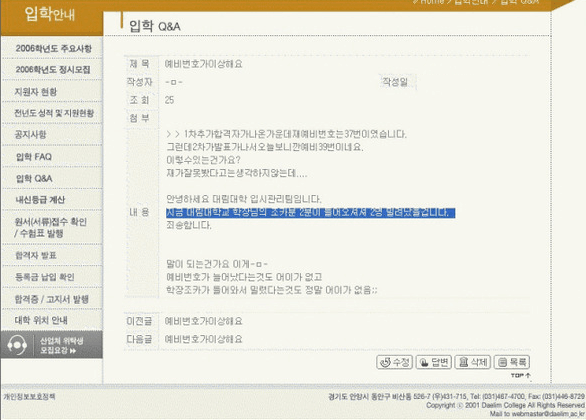586x420 pixels.
Task: Click the 답변 (reply) button
Action: [x=434, y=362]
